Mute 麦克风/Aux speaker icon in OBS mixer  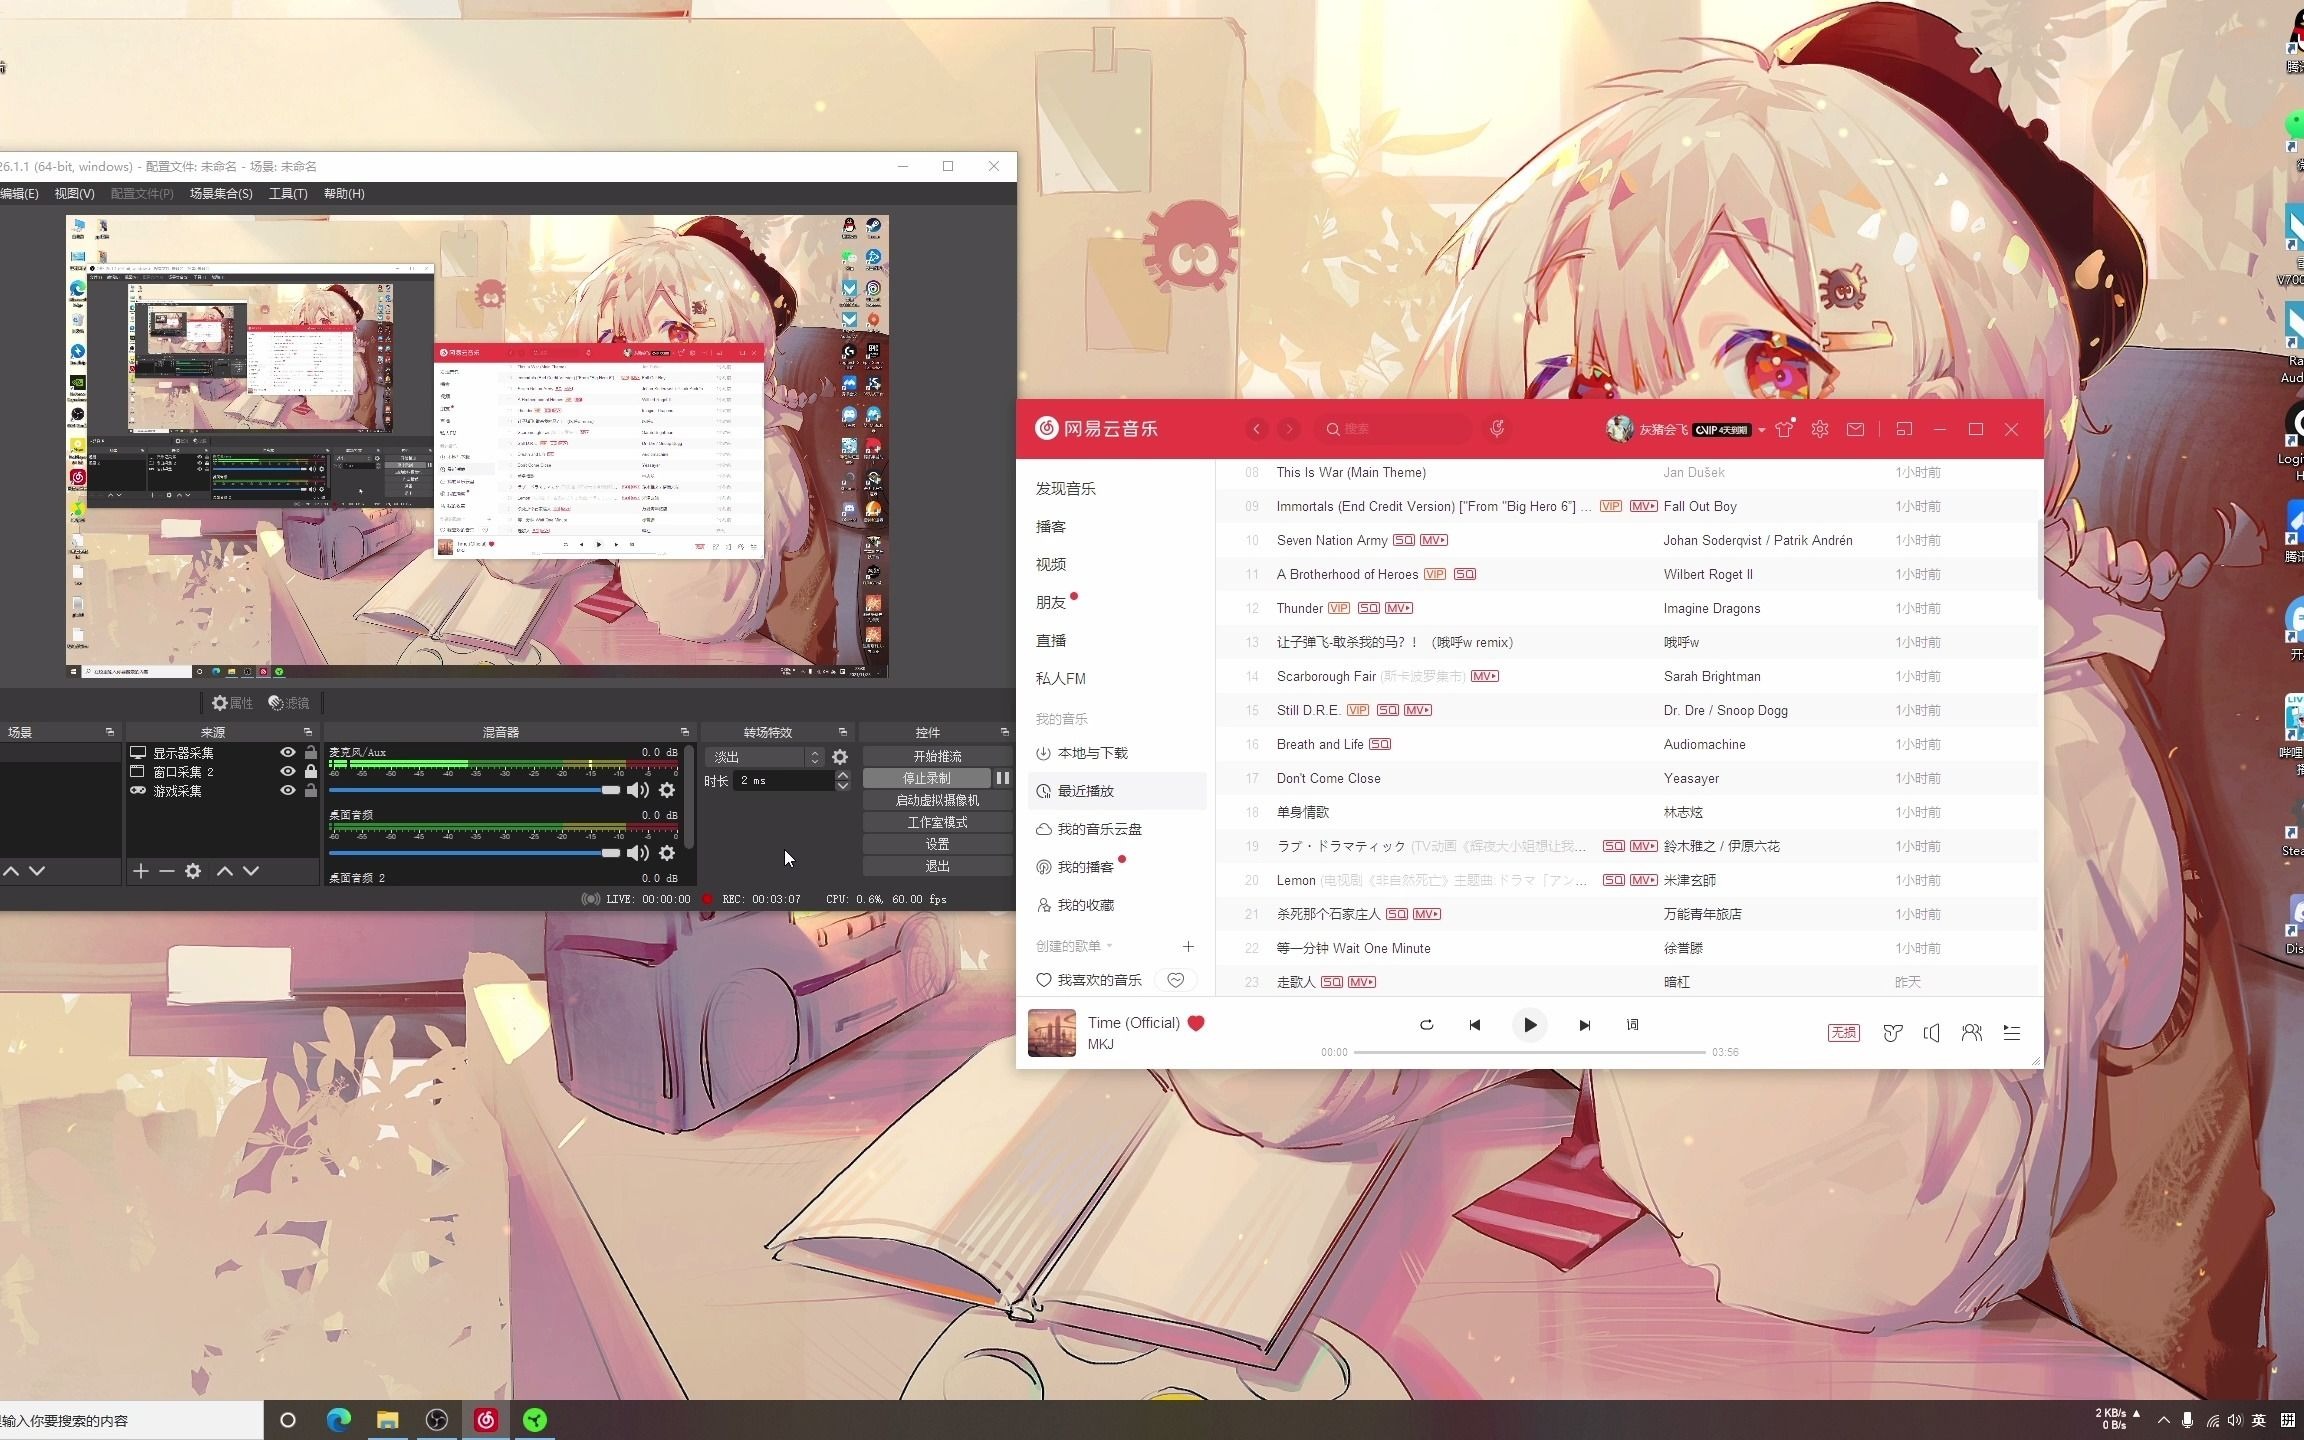click(x=637, y=790)
